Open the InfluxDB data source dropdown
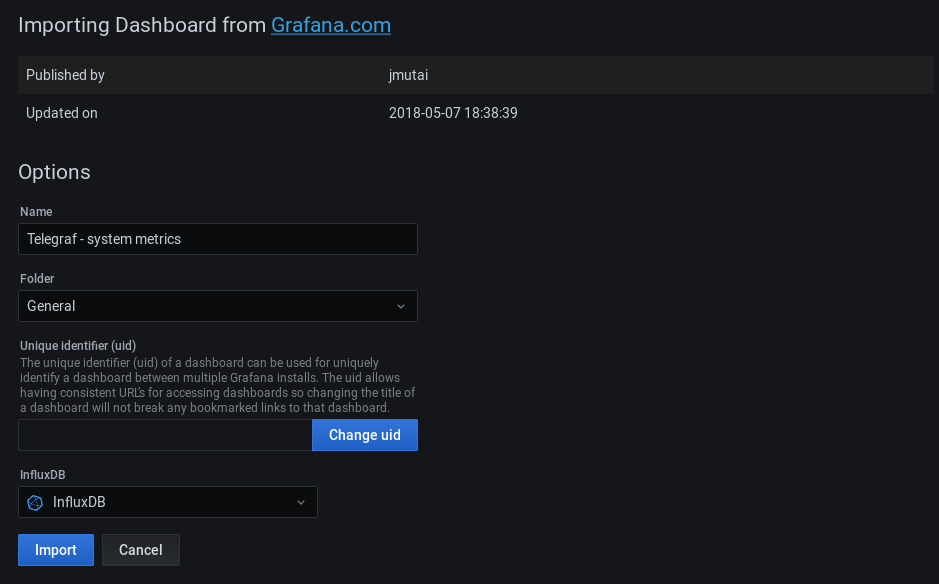The height and width of the screenshot is (584, 939). 168,502
